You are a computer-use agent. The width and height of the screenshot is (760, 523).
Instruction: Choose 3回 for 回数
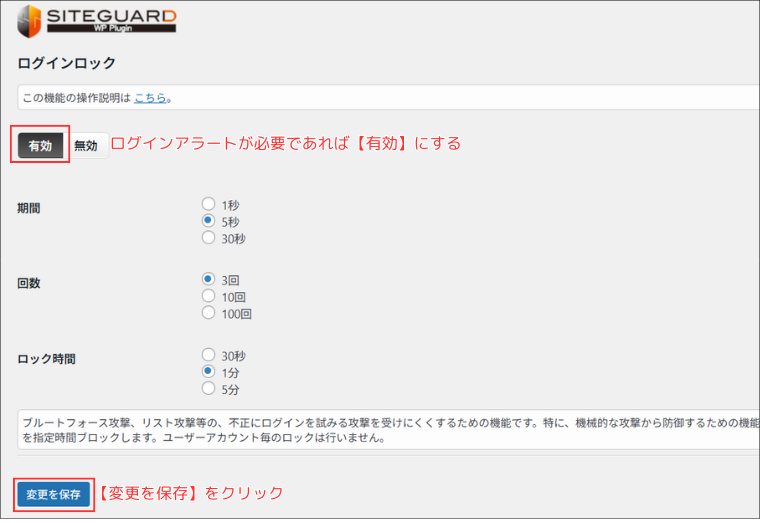click(208, 279)
